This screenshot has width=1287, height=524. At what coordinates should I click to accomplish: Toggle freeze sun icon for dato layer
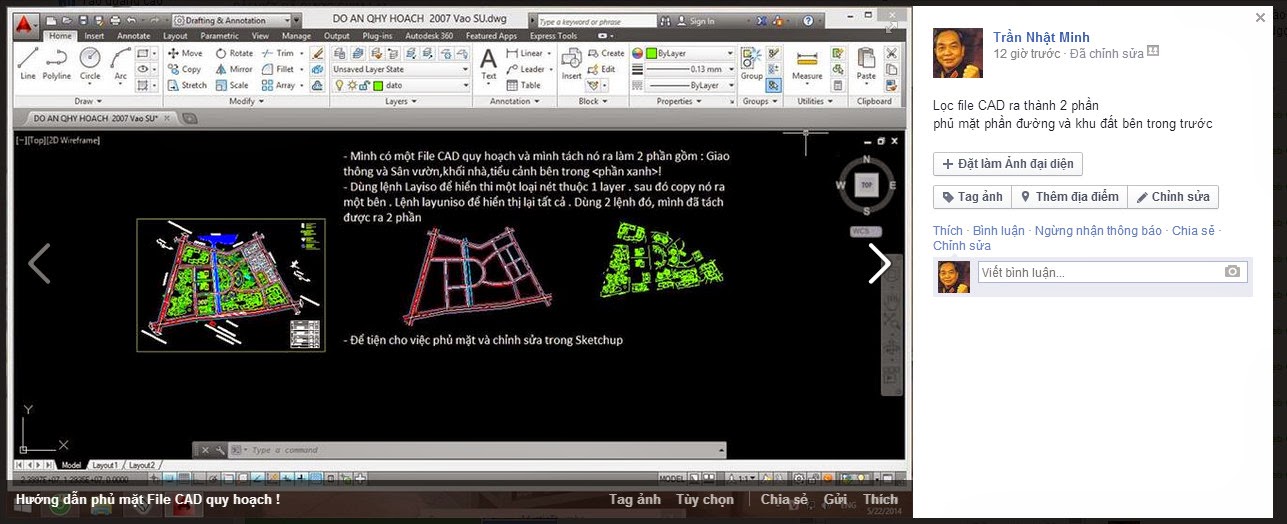(353, 86)
